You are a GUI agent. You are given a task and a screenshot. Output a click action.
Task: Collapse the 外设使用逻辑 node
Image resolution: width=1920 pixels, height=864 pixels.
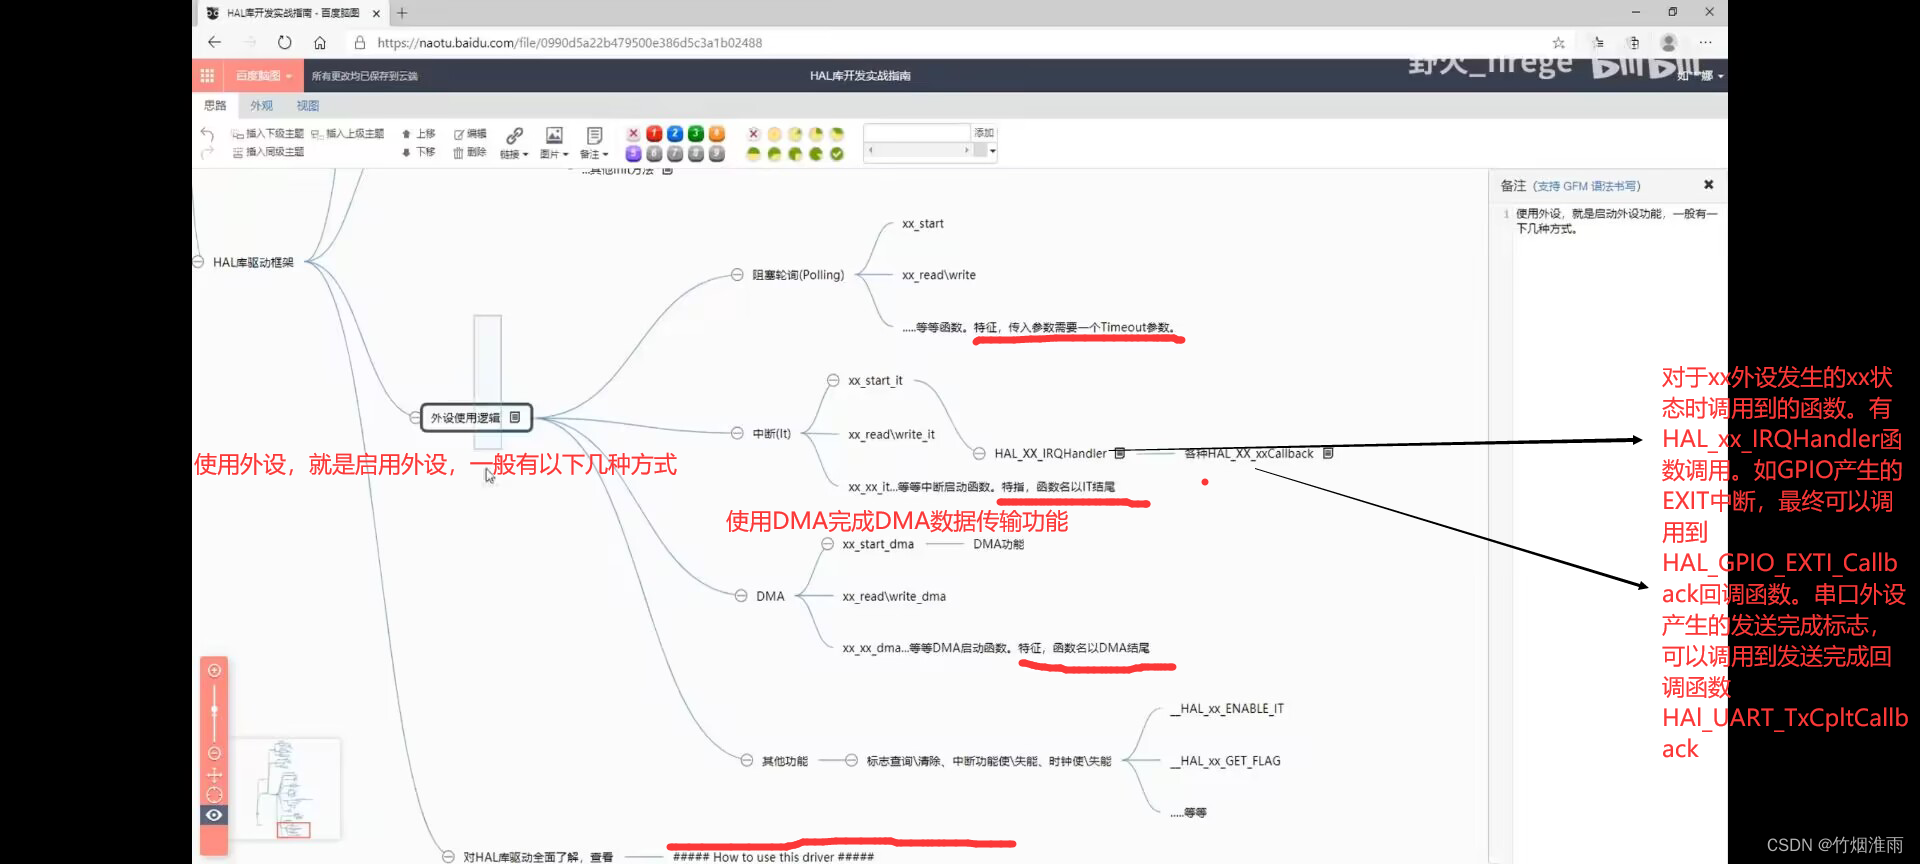tap(415, 418)
